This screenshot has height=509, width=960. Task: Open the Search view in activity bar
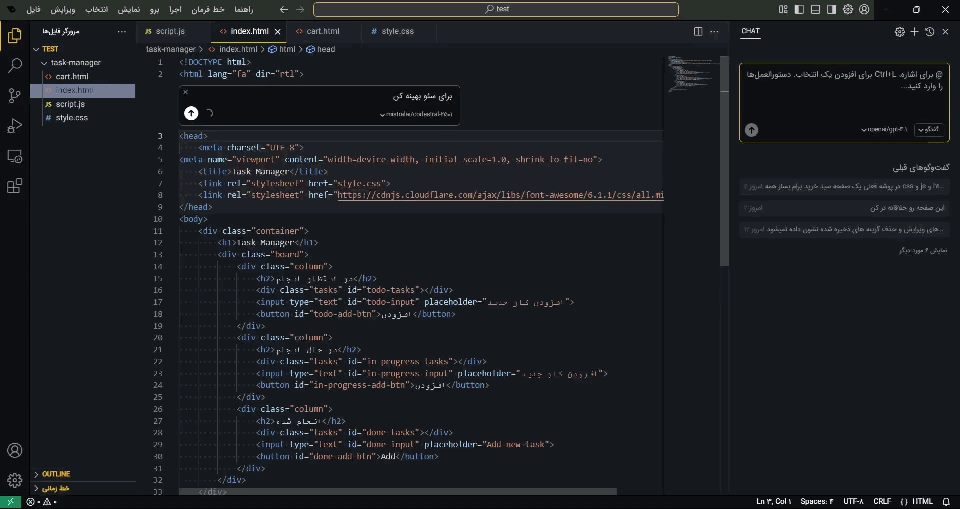pos(15,65)
